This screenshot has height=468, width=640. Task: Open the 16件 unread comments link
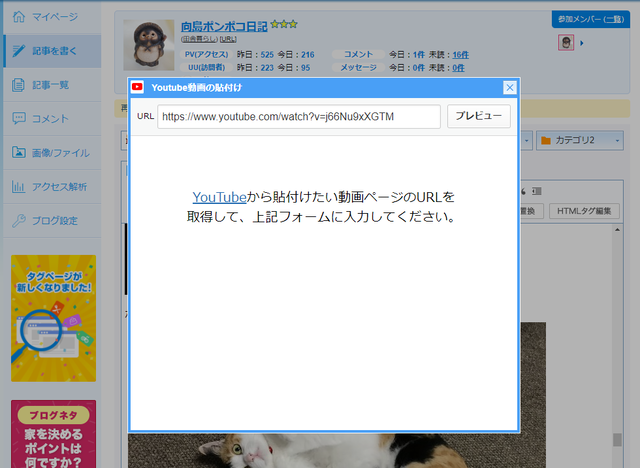[x=460, y=55]
